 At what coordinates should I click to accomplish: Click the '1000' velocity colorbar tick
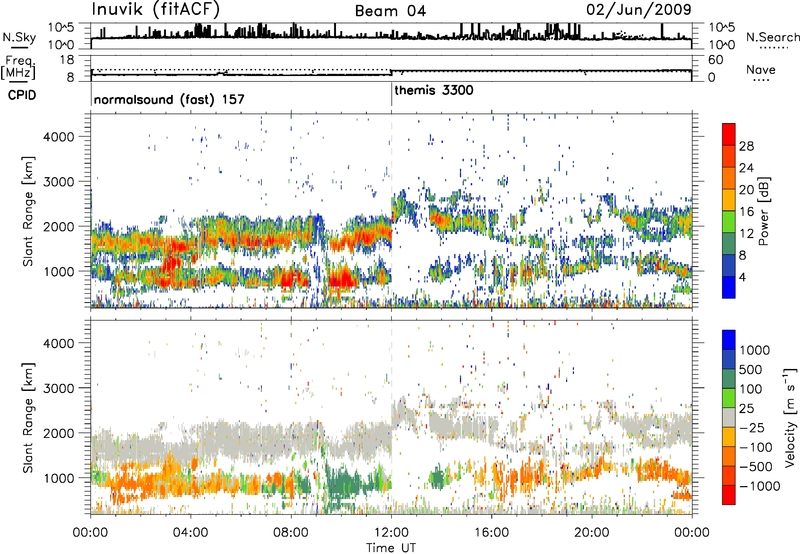tap(754, 350)
